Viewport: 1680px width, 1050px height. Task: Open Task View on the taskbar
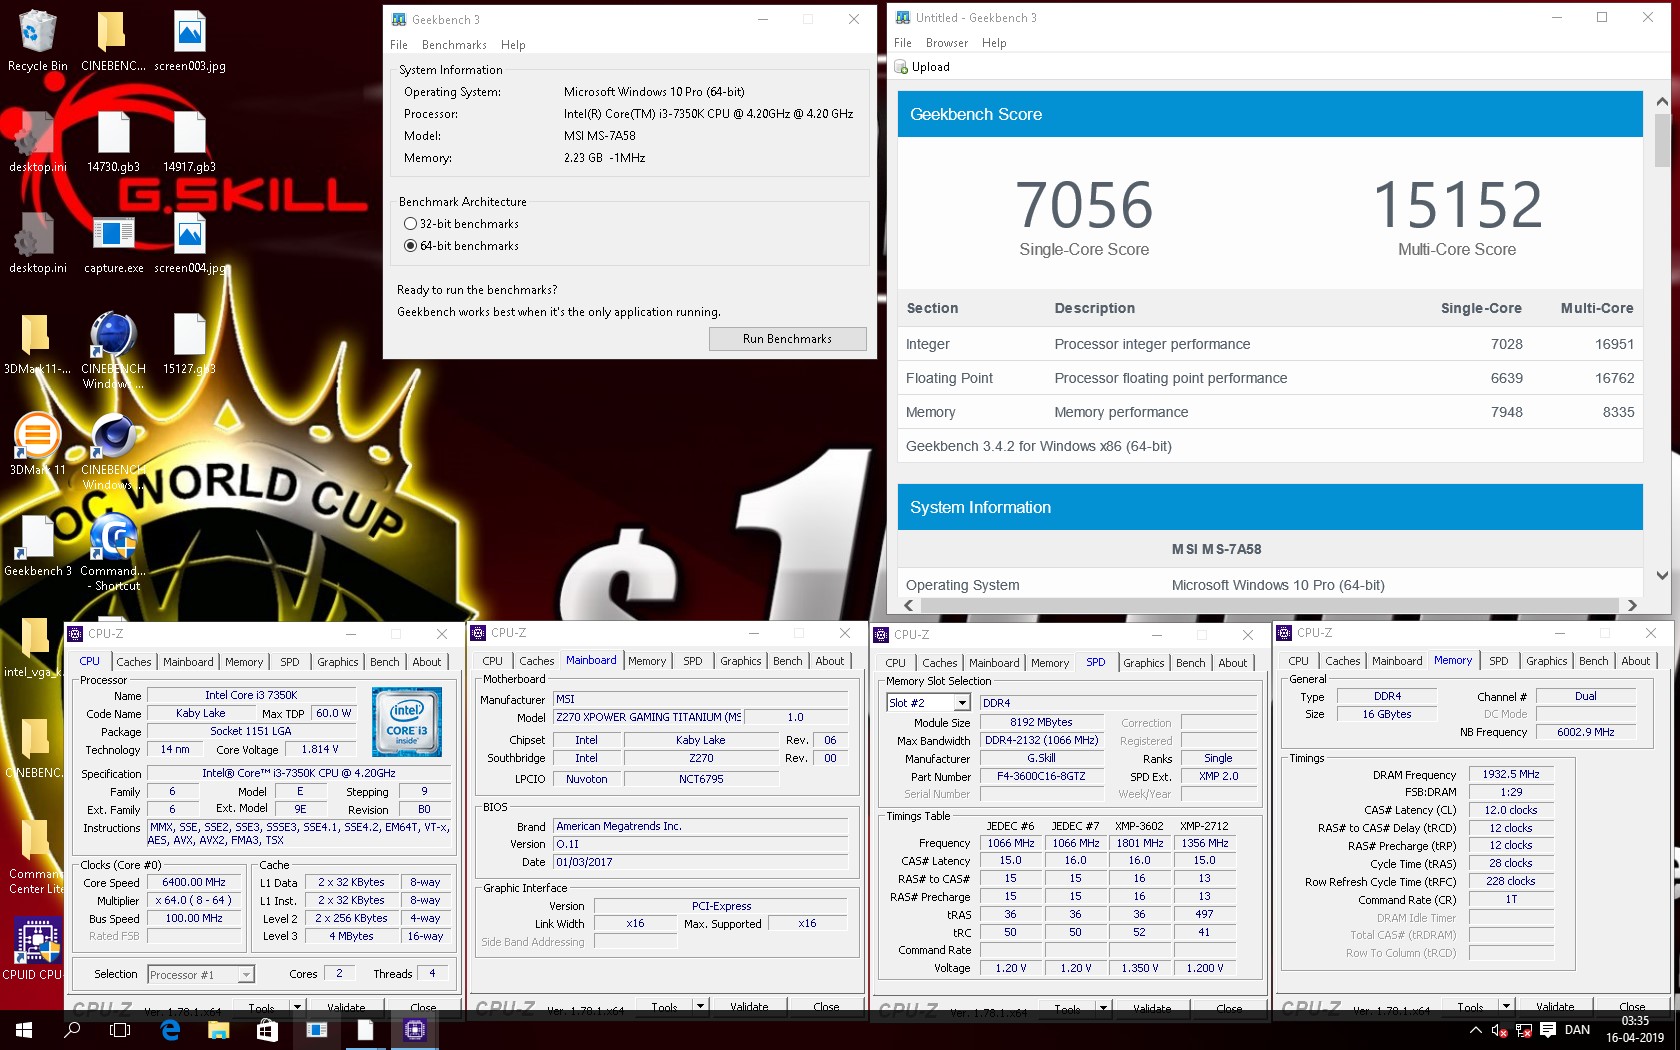click(120, 1029)
